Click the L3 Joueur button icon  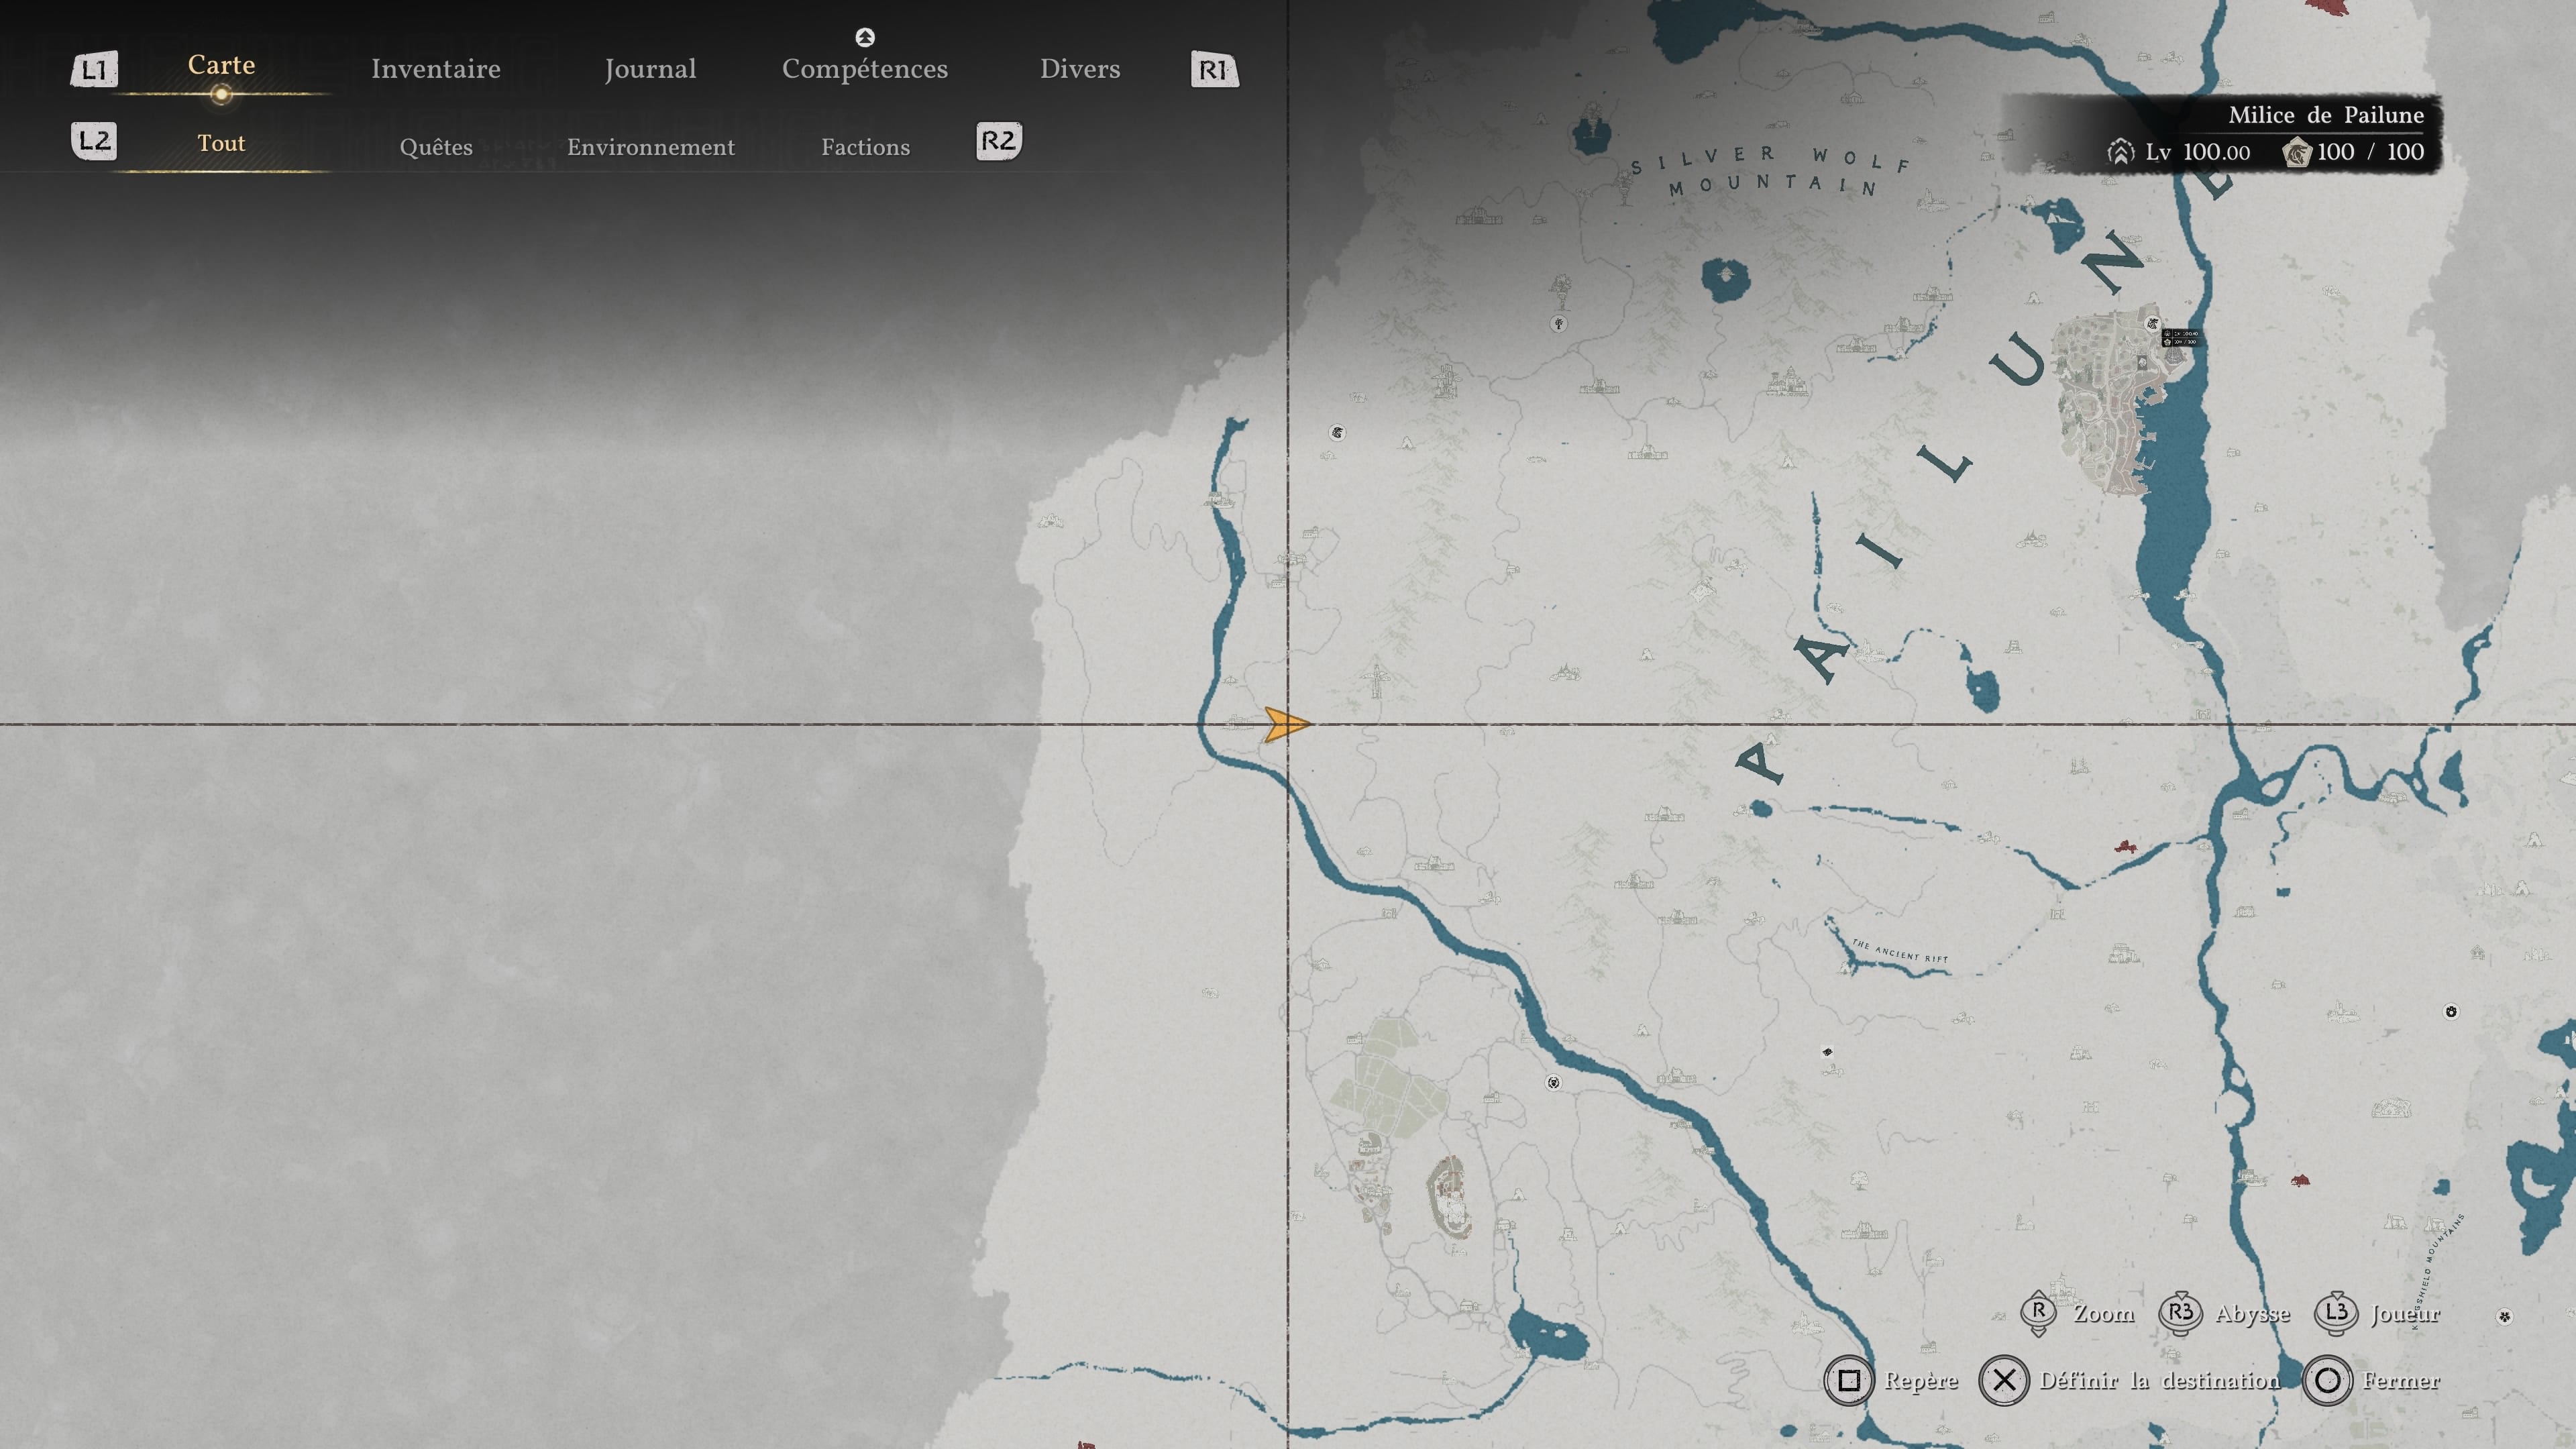click(x=2337, y=1313)
